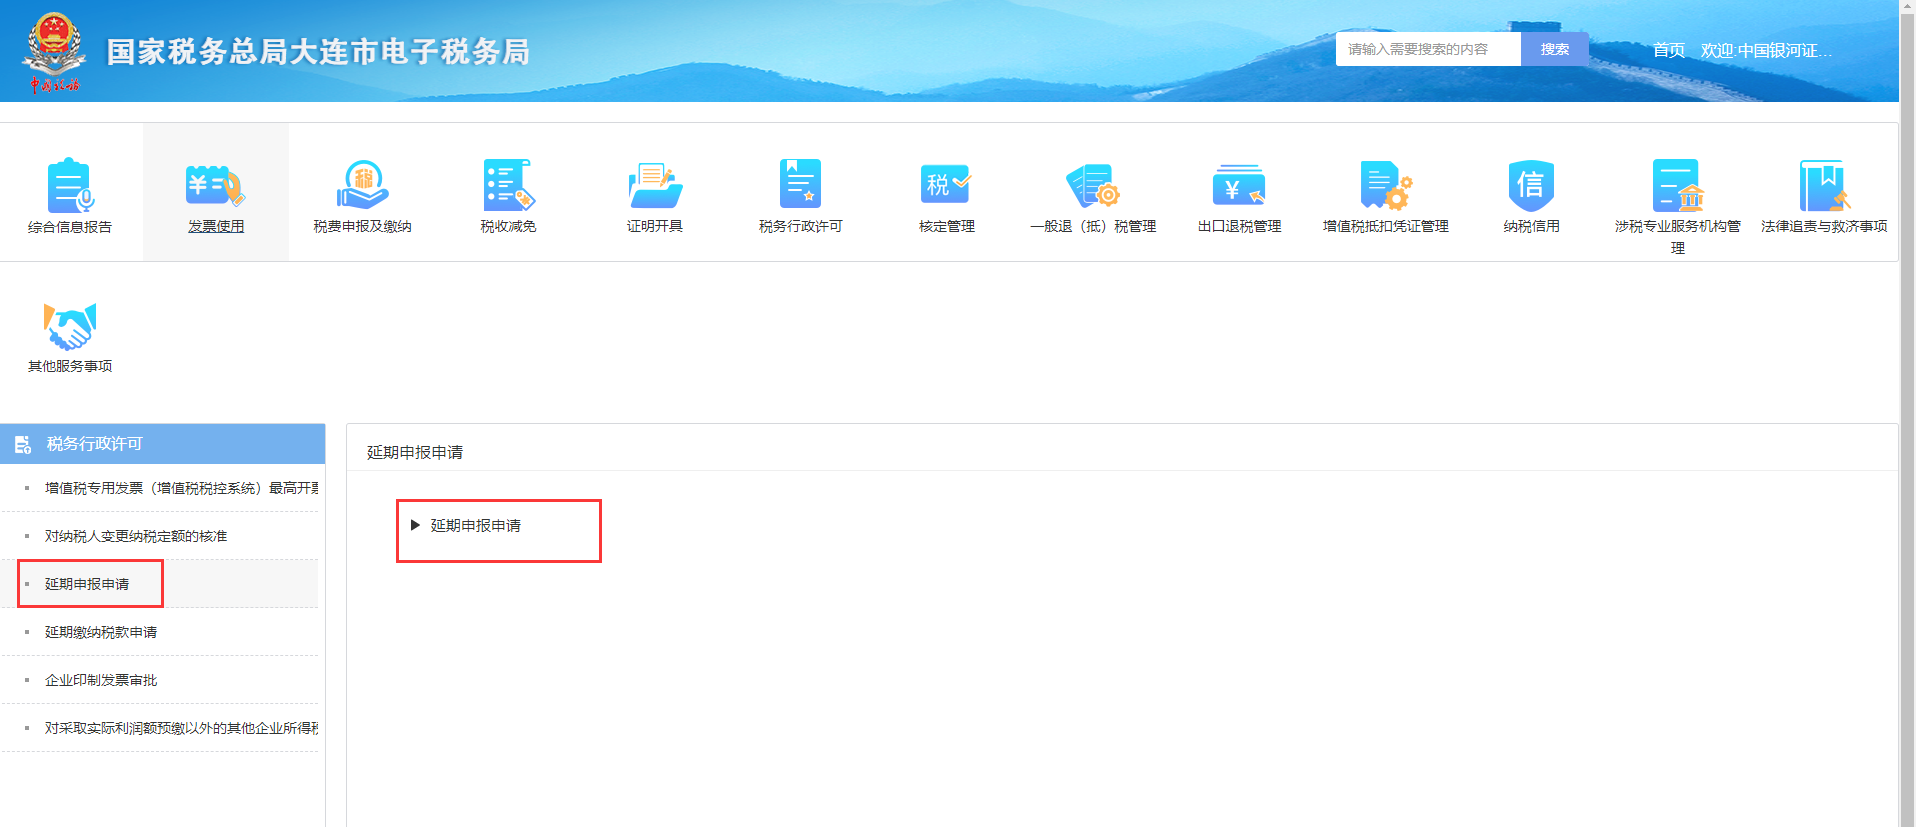
Task: Go to 首页 home link
Action: click(1668, 50)
